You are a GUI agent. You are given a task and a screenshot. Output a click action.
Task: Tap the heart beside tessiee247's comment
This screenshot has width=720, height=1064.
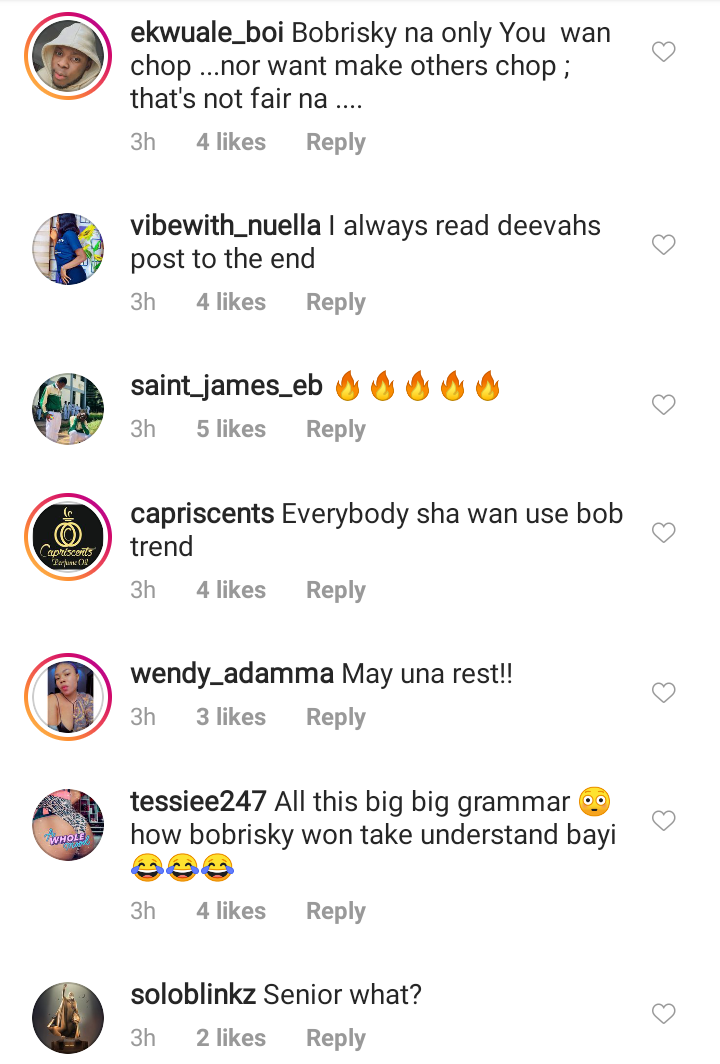pos(663,821)
